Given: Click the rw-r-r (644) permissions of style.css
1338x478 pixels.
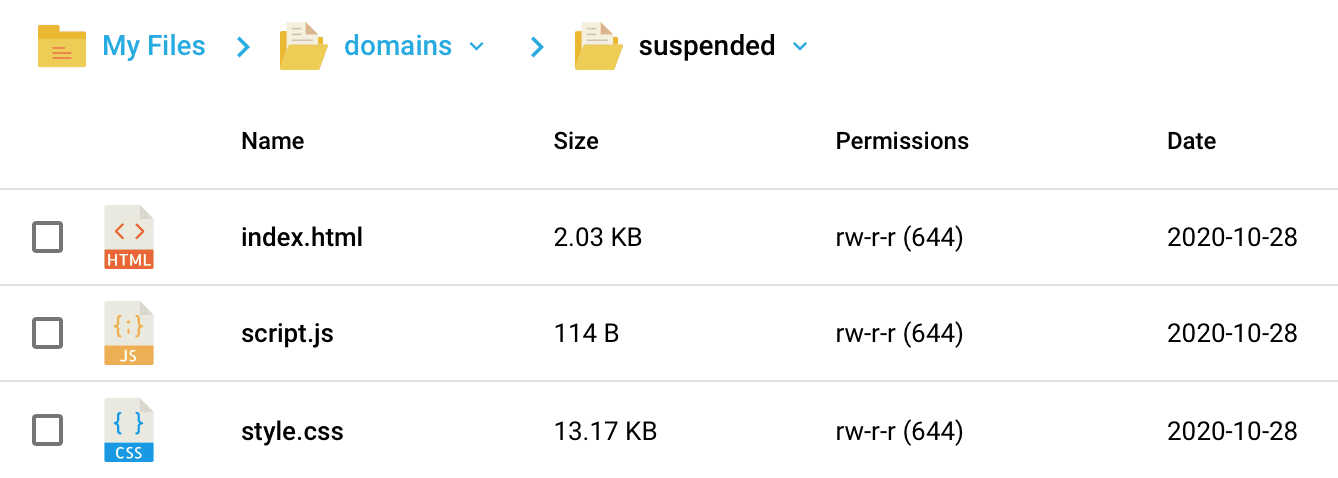Looking at the screenshot, I should (899, 430).
